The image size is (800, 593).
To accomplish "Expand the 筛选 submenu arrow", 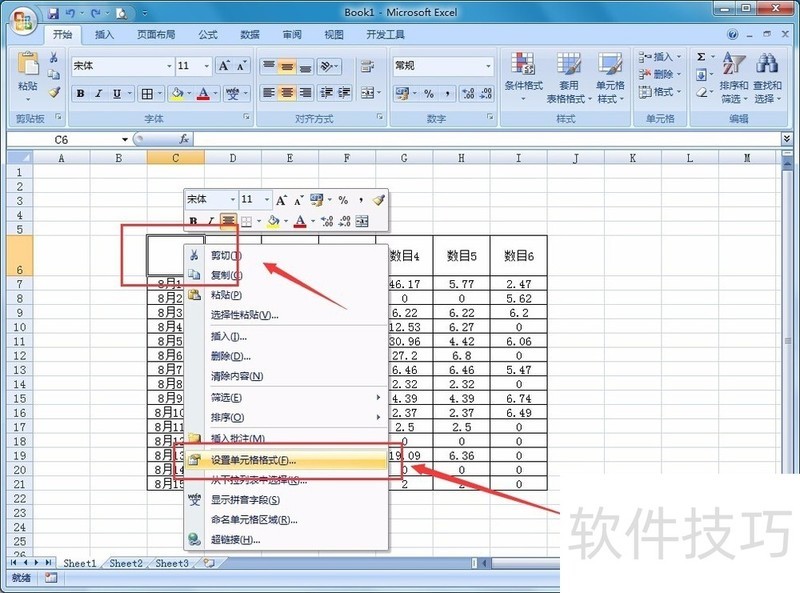I will pyautogui.click(x=378, y=397).
